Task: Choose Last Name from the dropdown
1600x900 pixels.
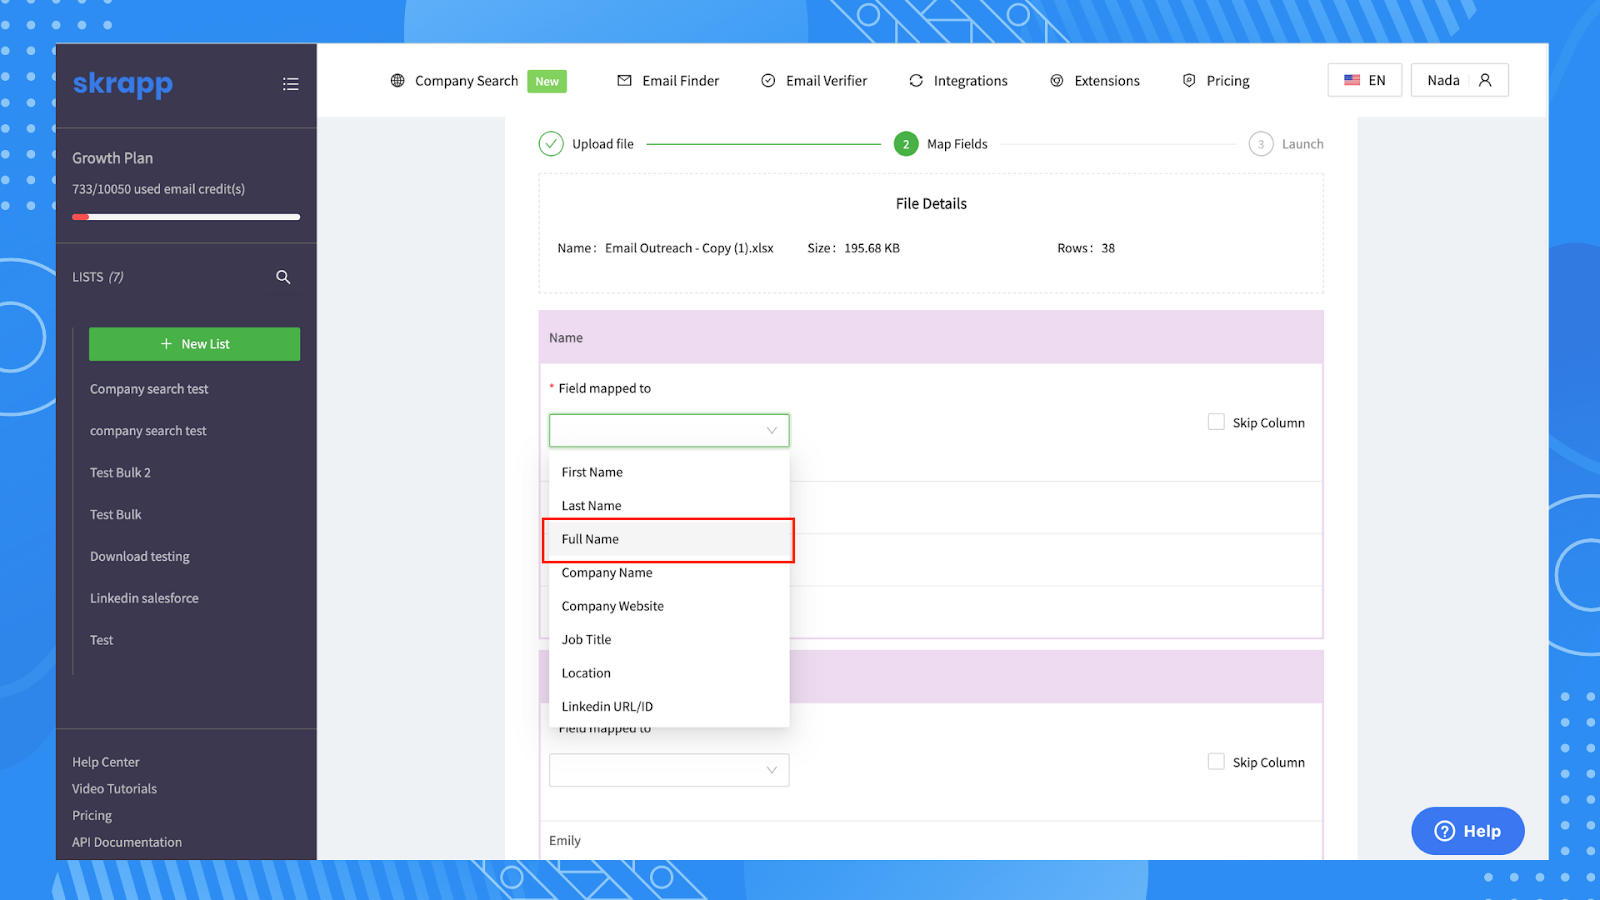Action: [x=669, y=506]
